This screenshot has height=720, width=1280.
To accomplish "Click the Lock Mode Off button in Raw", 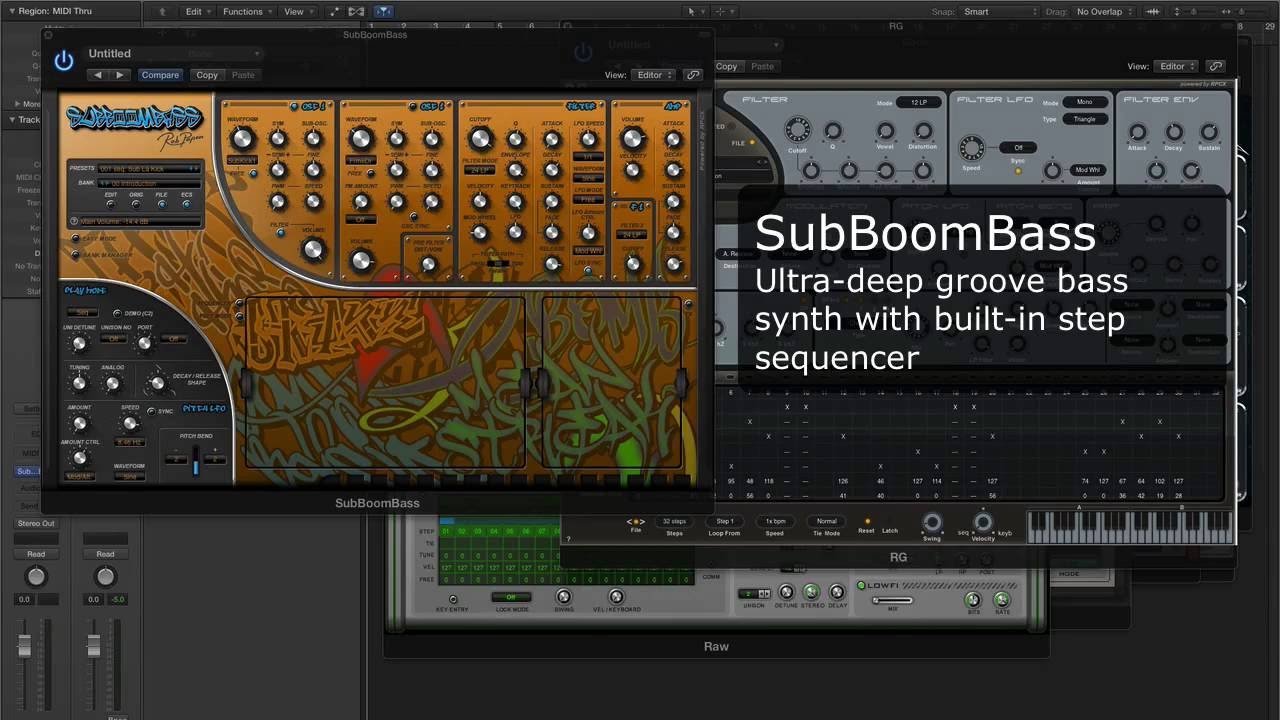I will click(511, 597).
